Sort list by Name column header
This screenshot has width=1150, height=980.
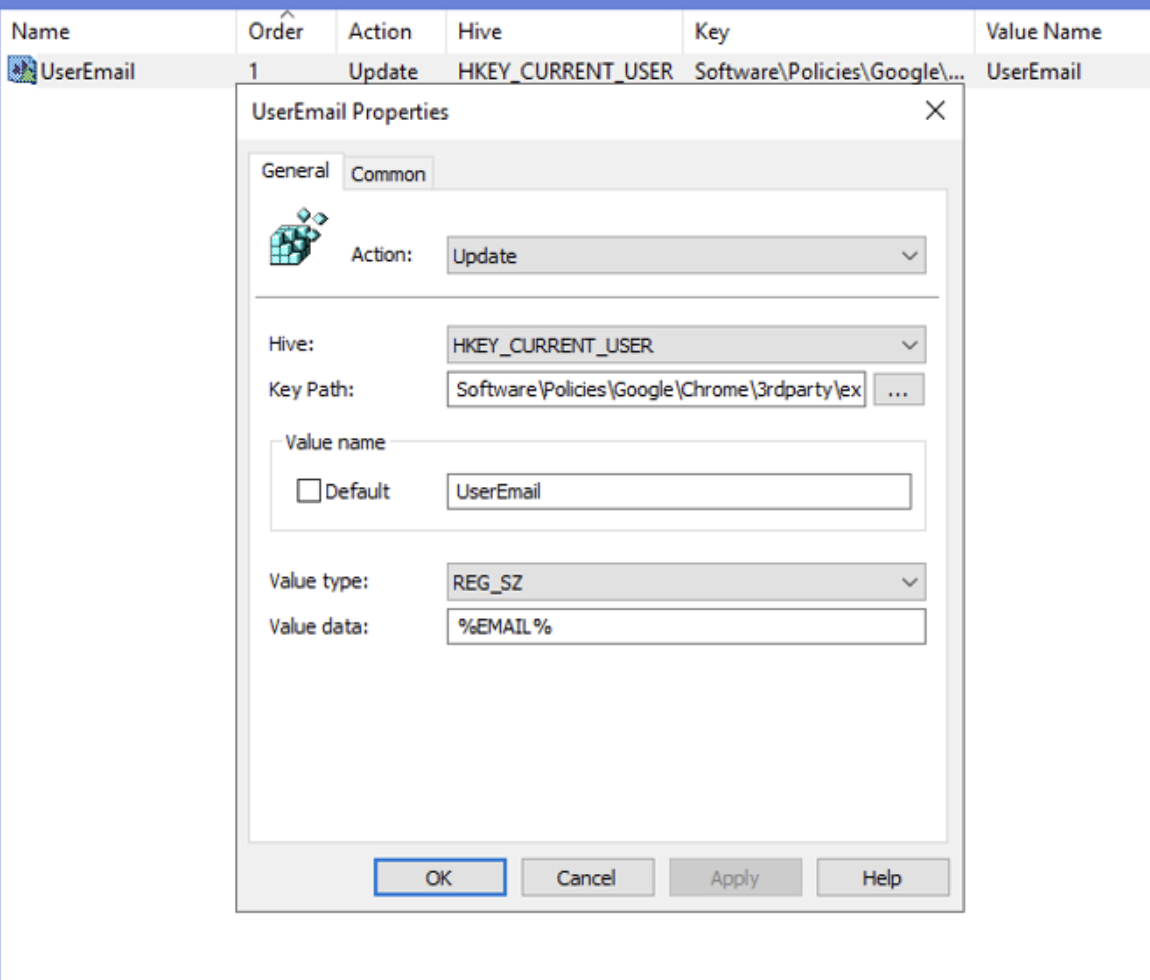[x=40, y=32]
